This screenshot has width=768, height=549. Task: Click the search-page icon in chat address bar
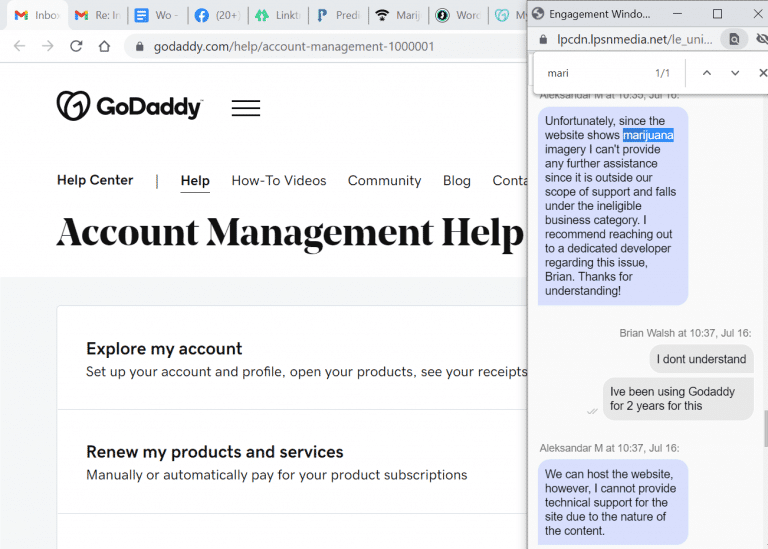coord(733,39)
